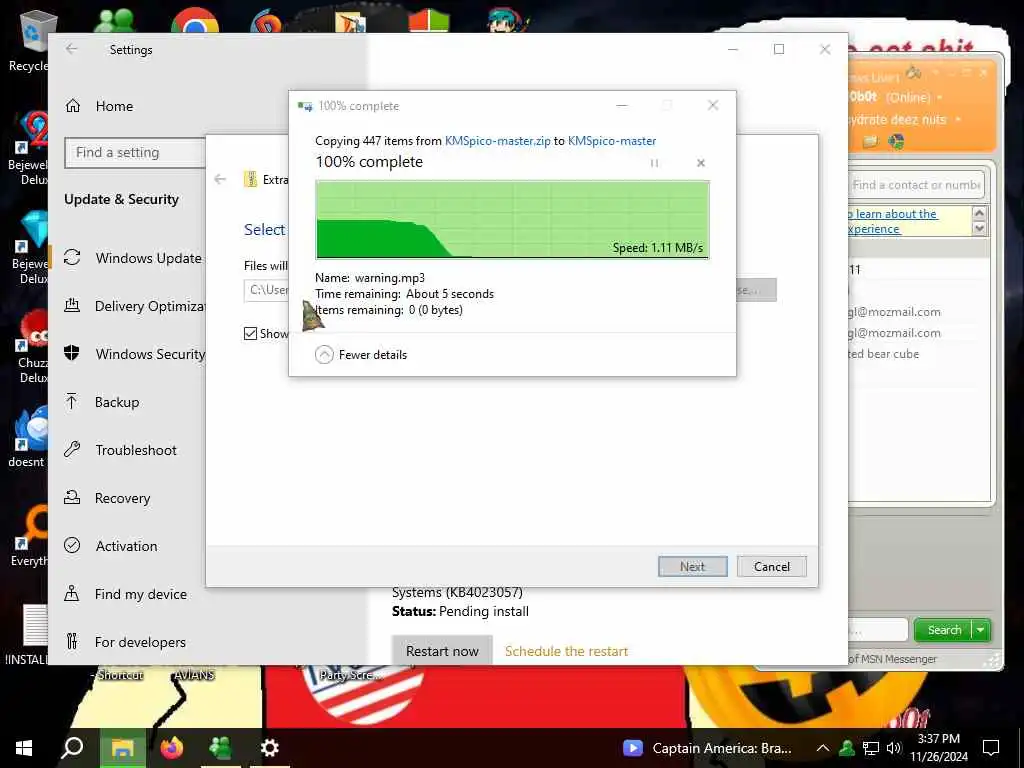Screen dimensions: 1024x768
Task: Show hidden system tray icons
Action: 823,748
